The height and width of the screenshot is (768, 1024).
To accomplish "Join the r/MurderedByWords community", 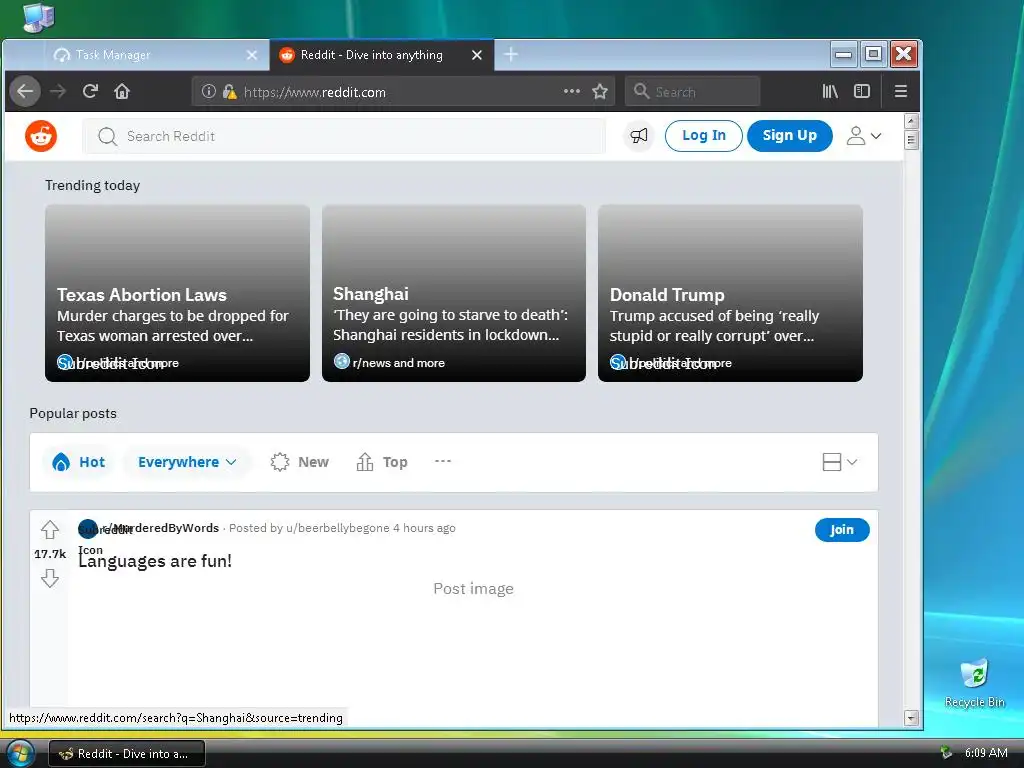I will coord(842,530).
